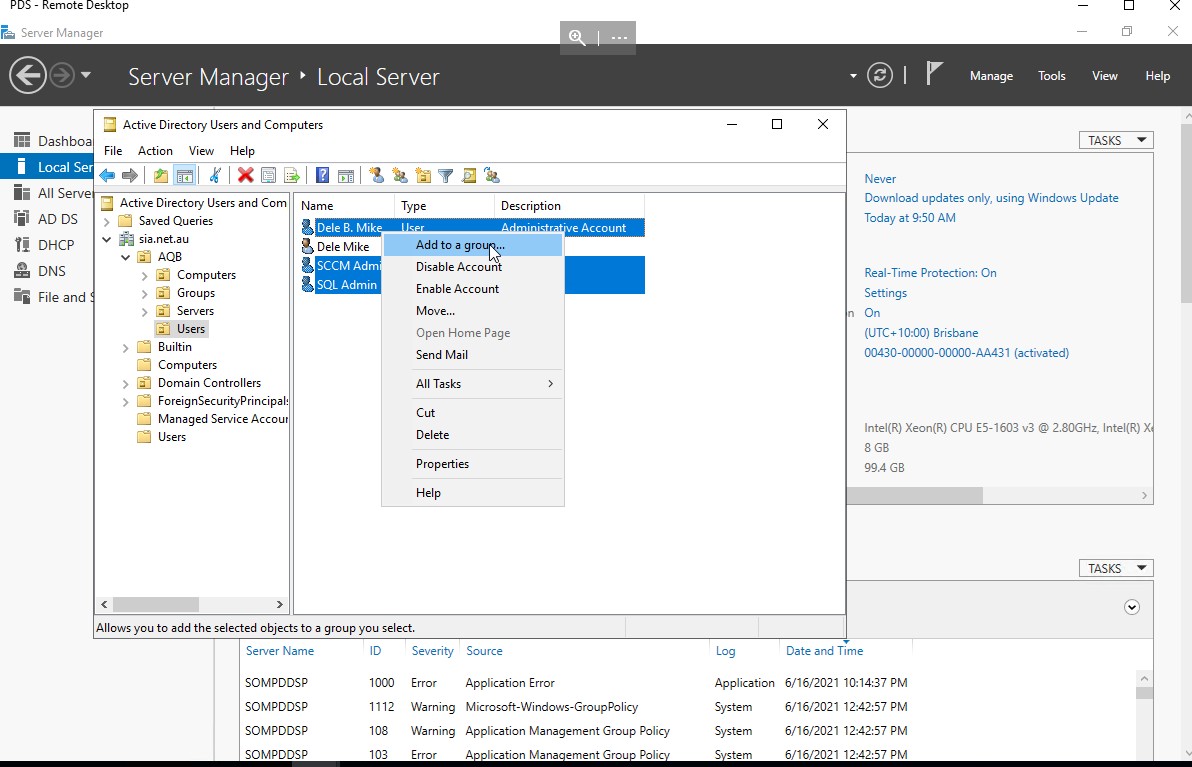Click the (UTC+10:00) Brisbane time zone link

[x=921, y=333]
